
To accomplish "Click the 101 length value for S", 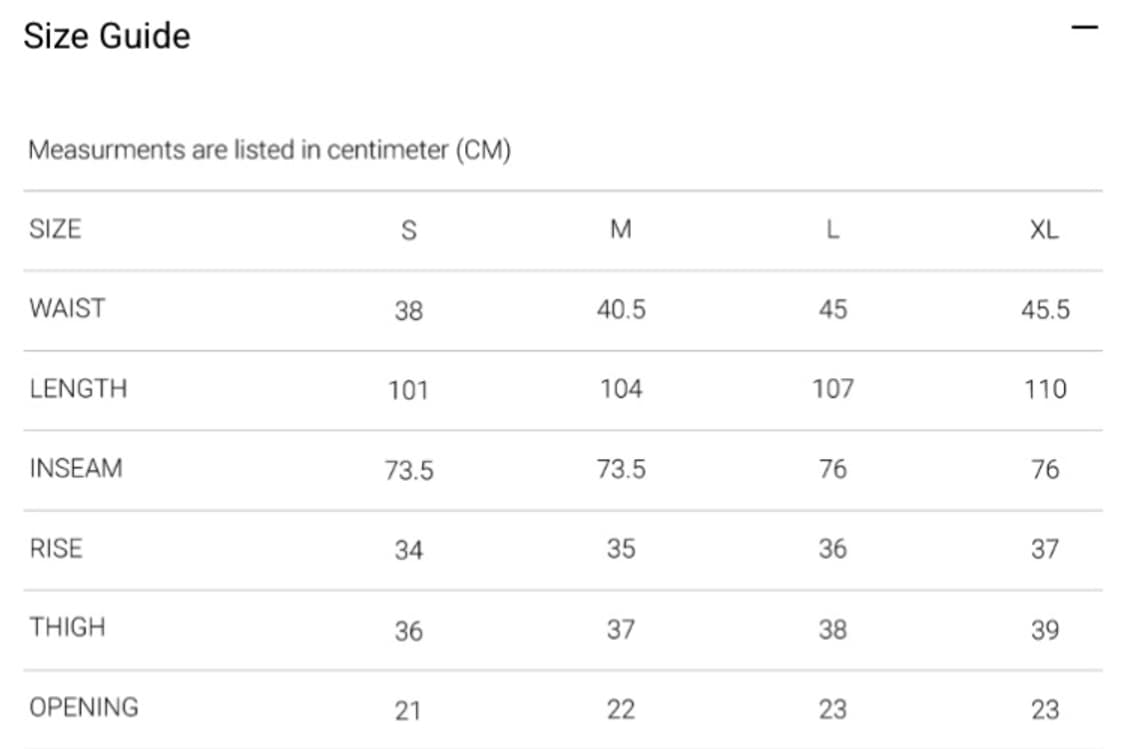I will (408, 389).
